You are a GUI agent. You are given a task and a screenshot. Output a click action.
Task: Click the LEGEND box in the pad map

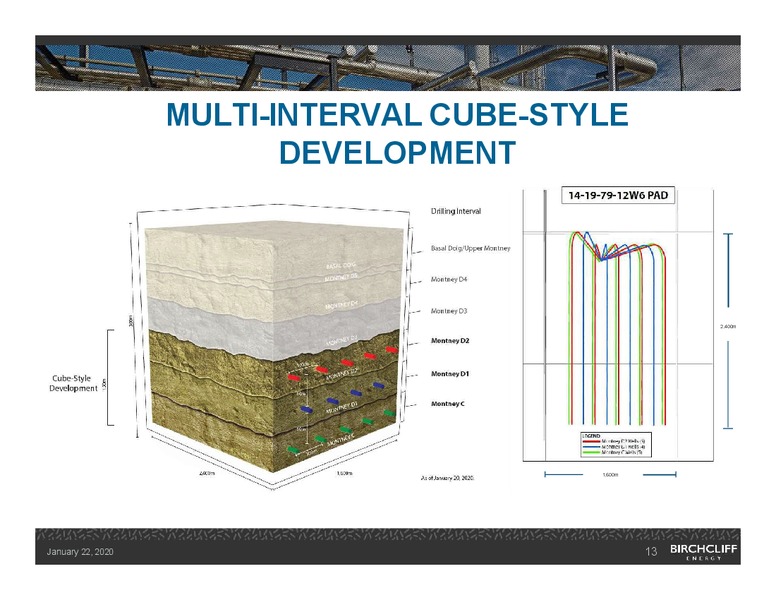(x=616, y=445)
